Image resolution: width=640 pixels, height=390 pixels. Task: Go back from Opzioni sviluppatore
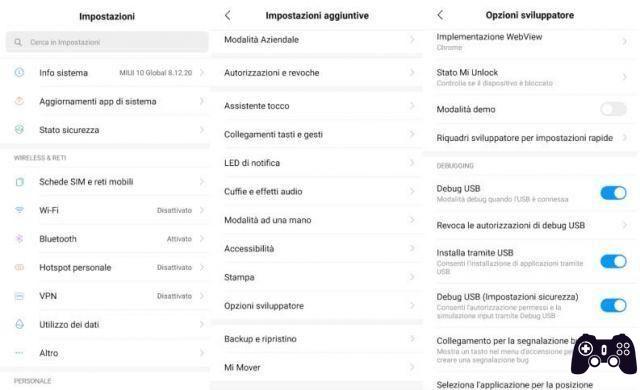(x=440, y=15)
